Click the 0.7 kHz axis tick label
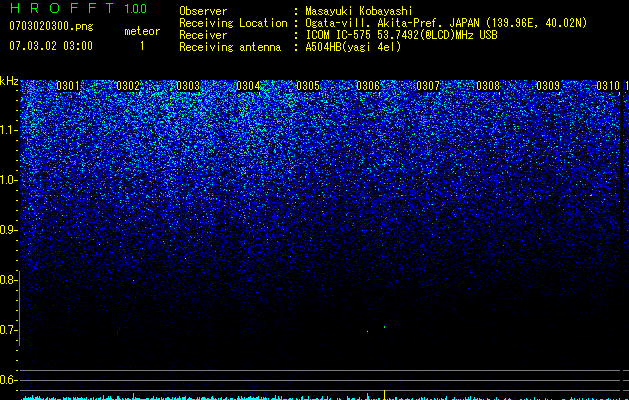 9,330
